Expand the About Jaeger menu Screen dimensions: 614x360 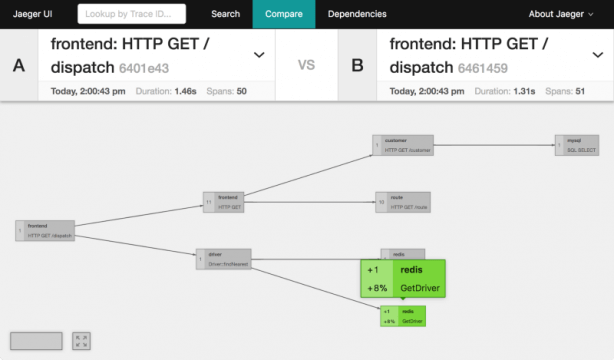[561, 14]
